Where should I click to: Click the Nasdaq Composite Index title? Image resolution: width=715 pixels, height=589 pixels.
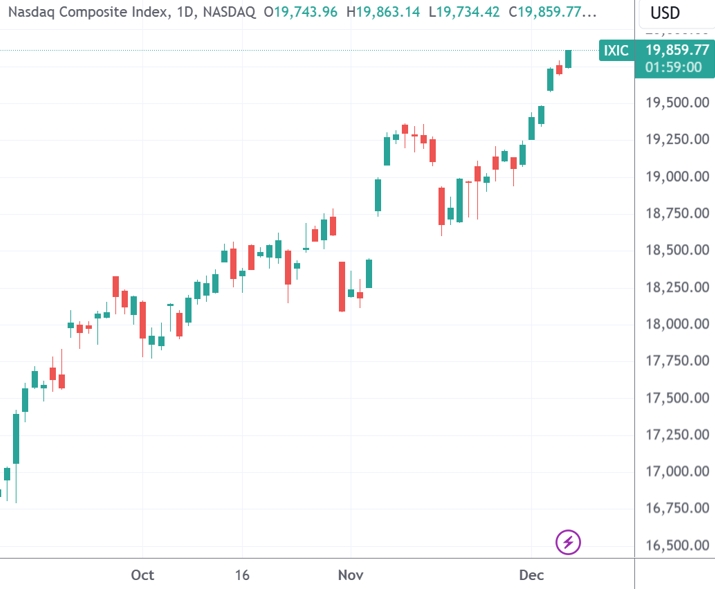click(89, 12)
